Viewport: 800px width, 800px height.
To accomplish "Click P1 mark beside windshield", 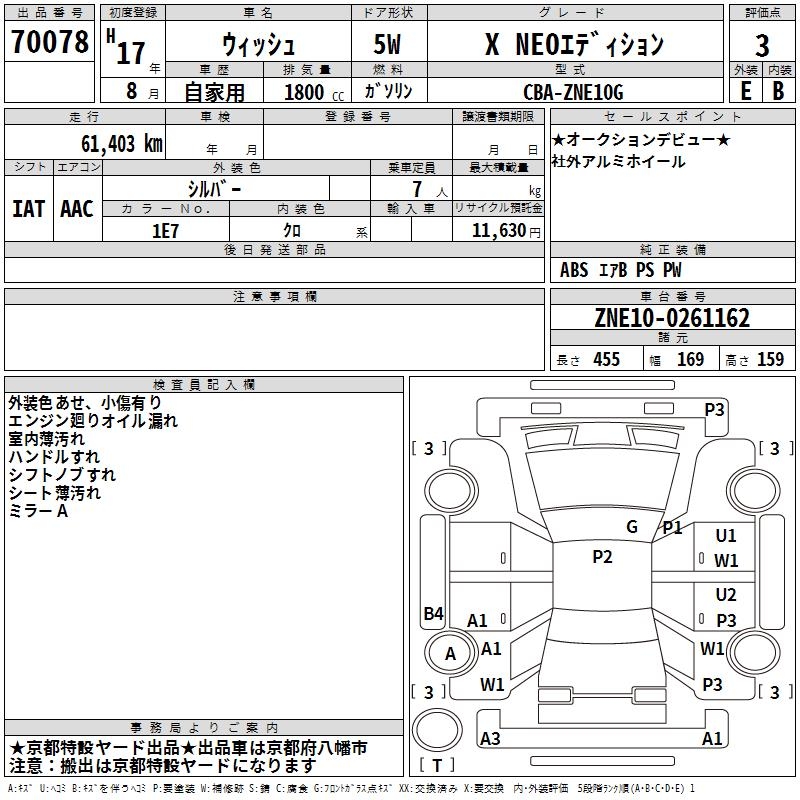I will click(672, 528).
